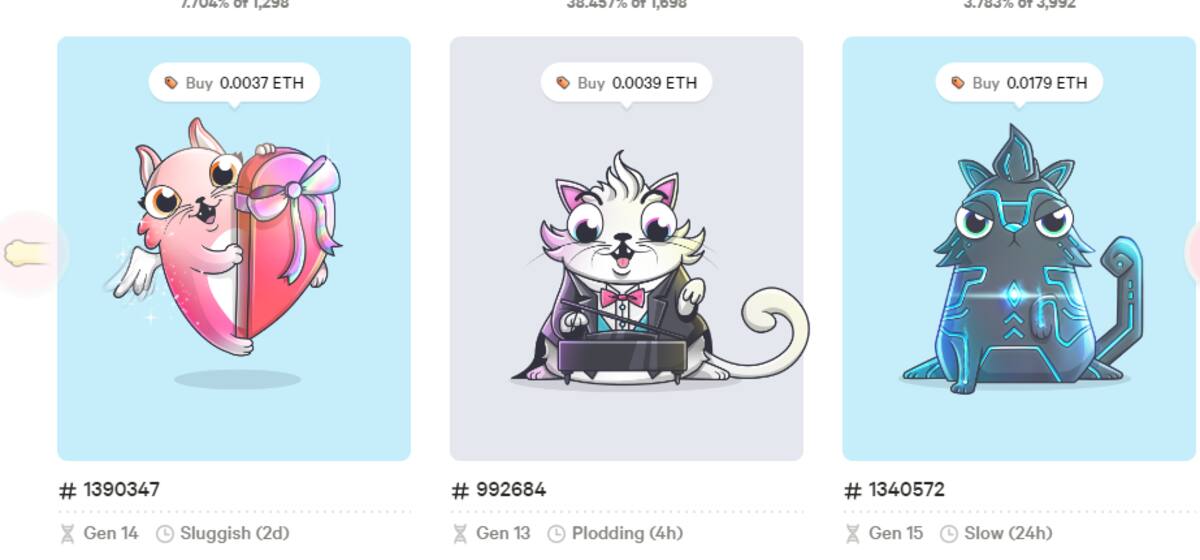Open kitty number 1340572 link
Viewport: 1200px width, 560px height.
tap(895, 490)
